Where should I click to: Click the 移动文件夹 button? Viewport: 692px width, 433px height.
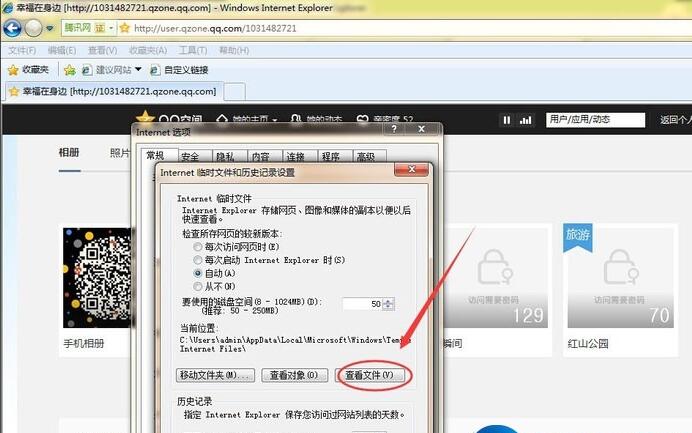click(214, 375)
